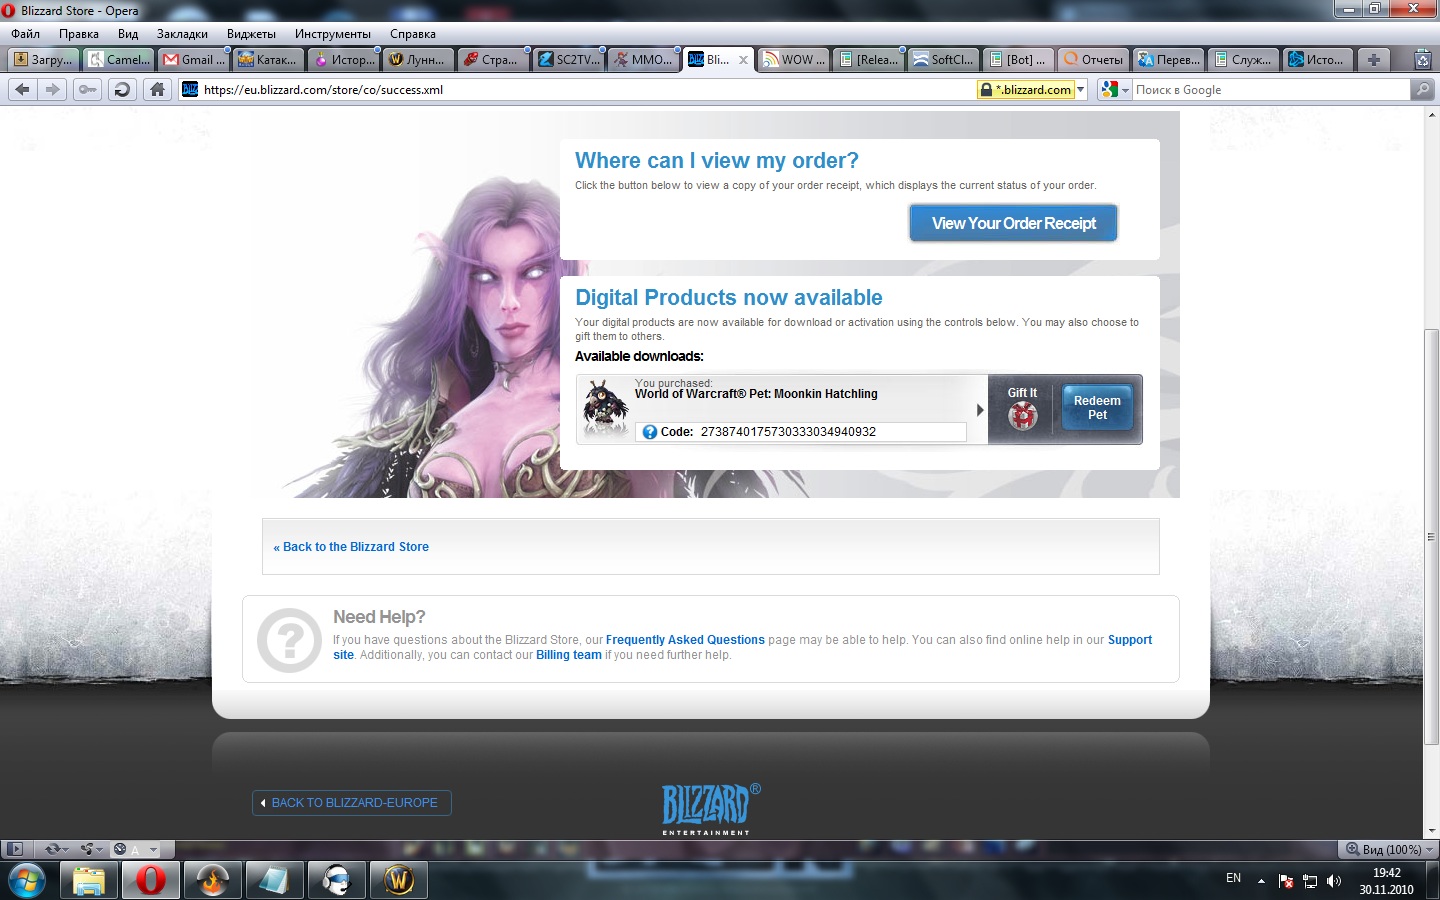Click the Opera Turbo gauge icon
Screen dimensions: 1440x900
(x=121, y=849)
